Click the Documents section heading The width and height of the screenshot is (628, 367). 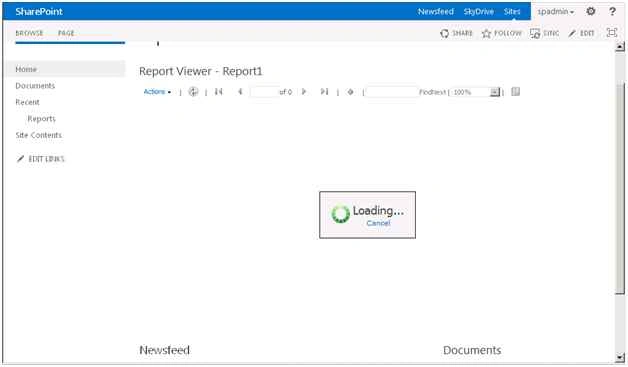[472, 350]
